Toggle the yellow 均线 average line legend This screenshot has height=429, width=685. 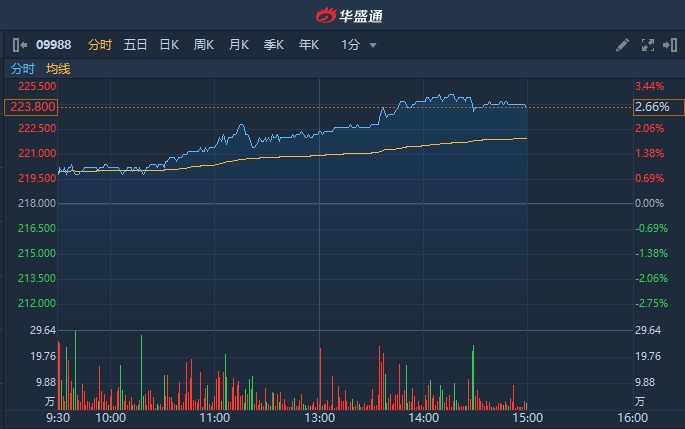[x=58, y=69]
